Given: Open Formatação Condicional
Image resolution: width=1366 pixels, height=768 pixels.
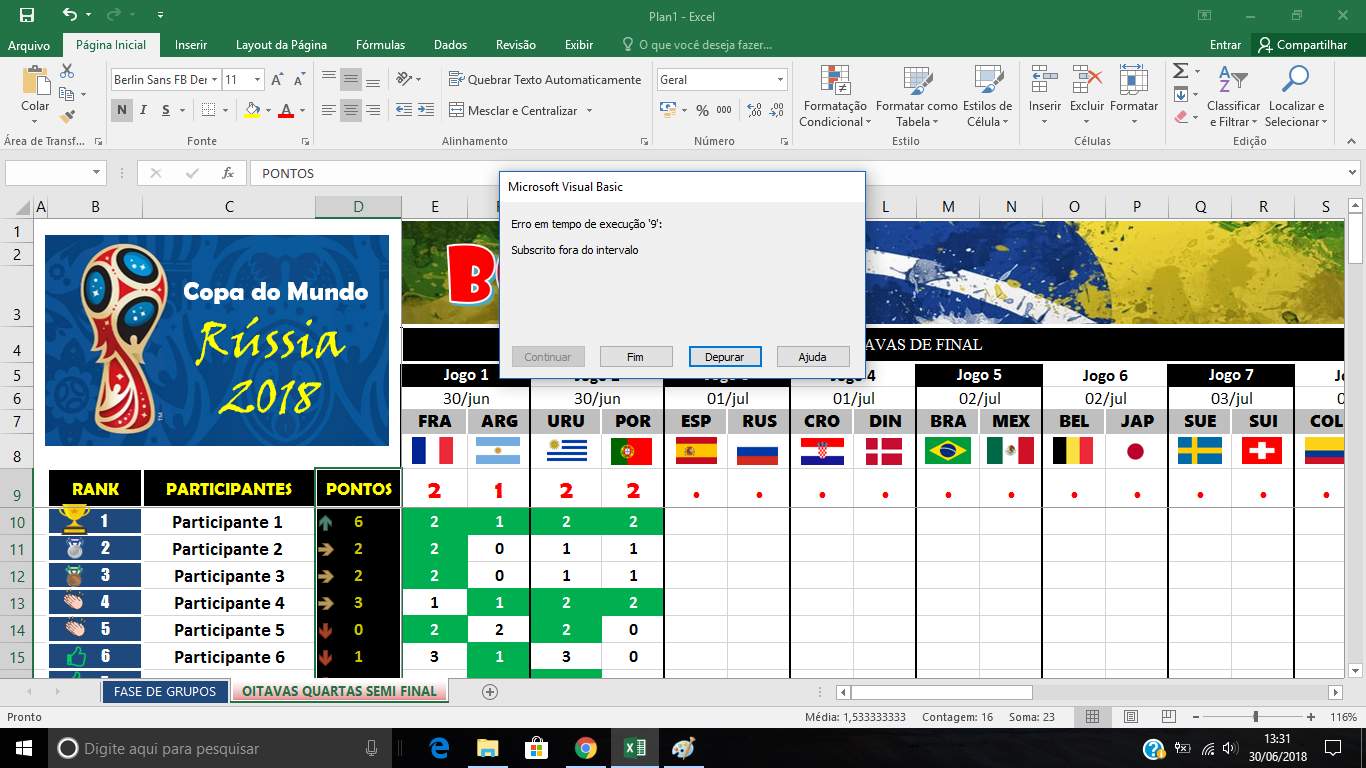Looking at the screenshot, I should [835, 97].
